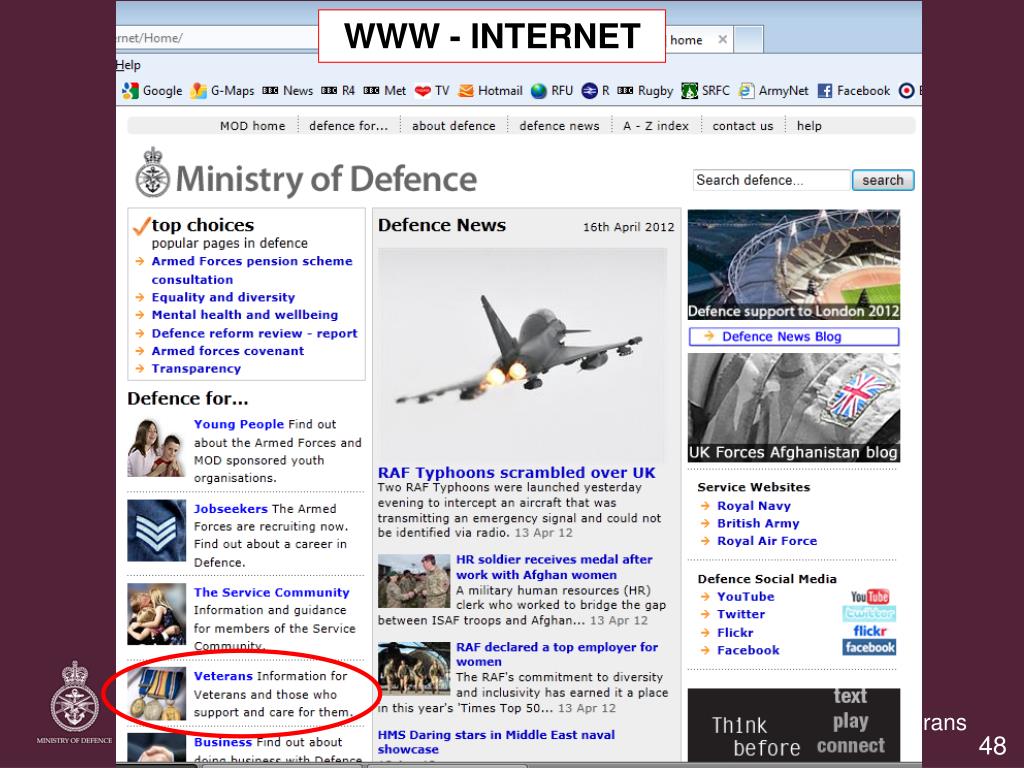
Task: Open Equality and diversity link
Action: click(223, 297)
